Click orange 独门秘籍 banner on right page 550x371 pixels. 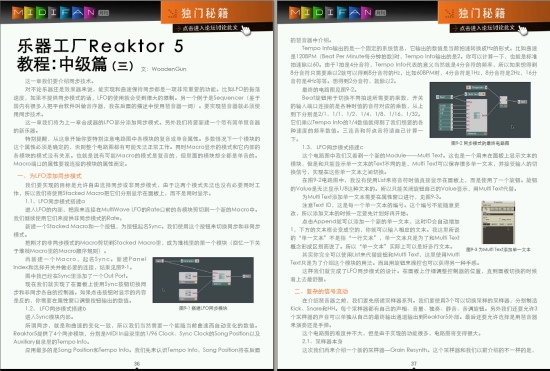pyautogui.click(x=494, y=12)
